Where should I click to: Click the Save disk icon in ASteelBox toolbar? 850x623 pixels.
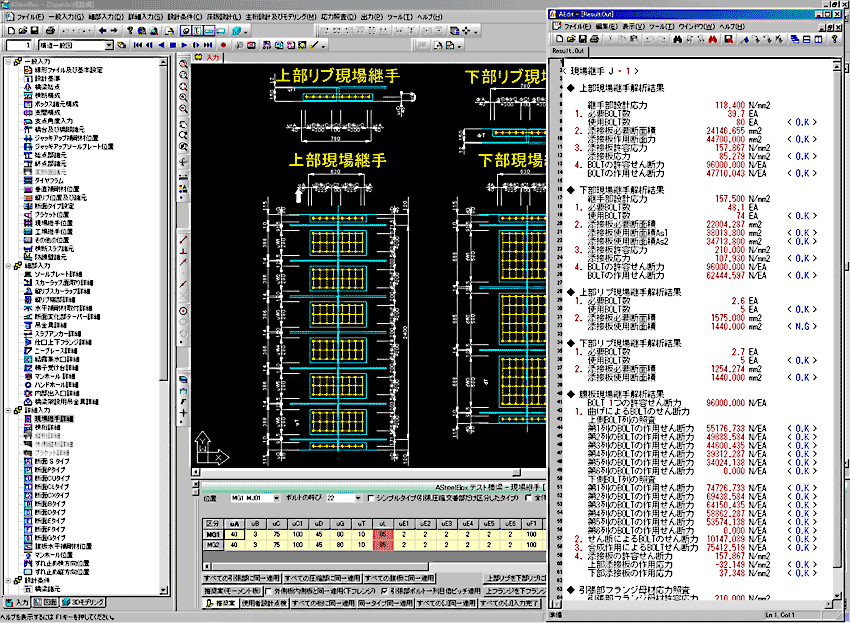point(35,31)
